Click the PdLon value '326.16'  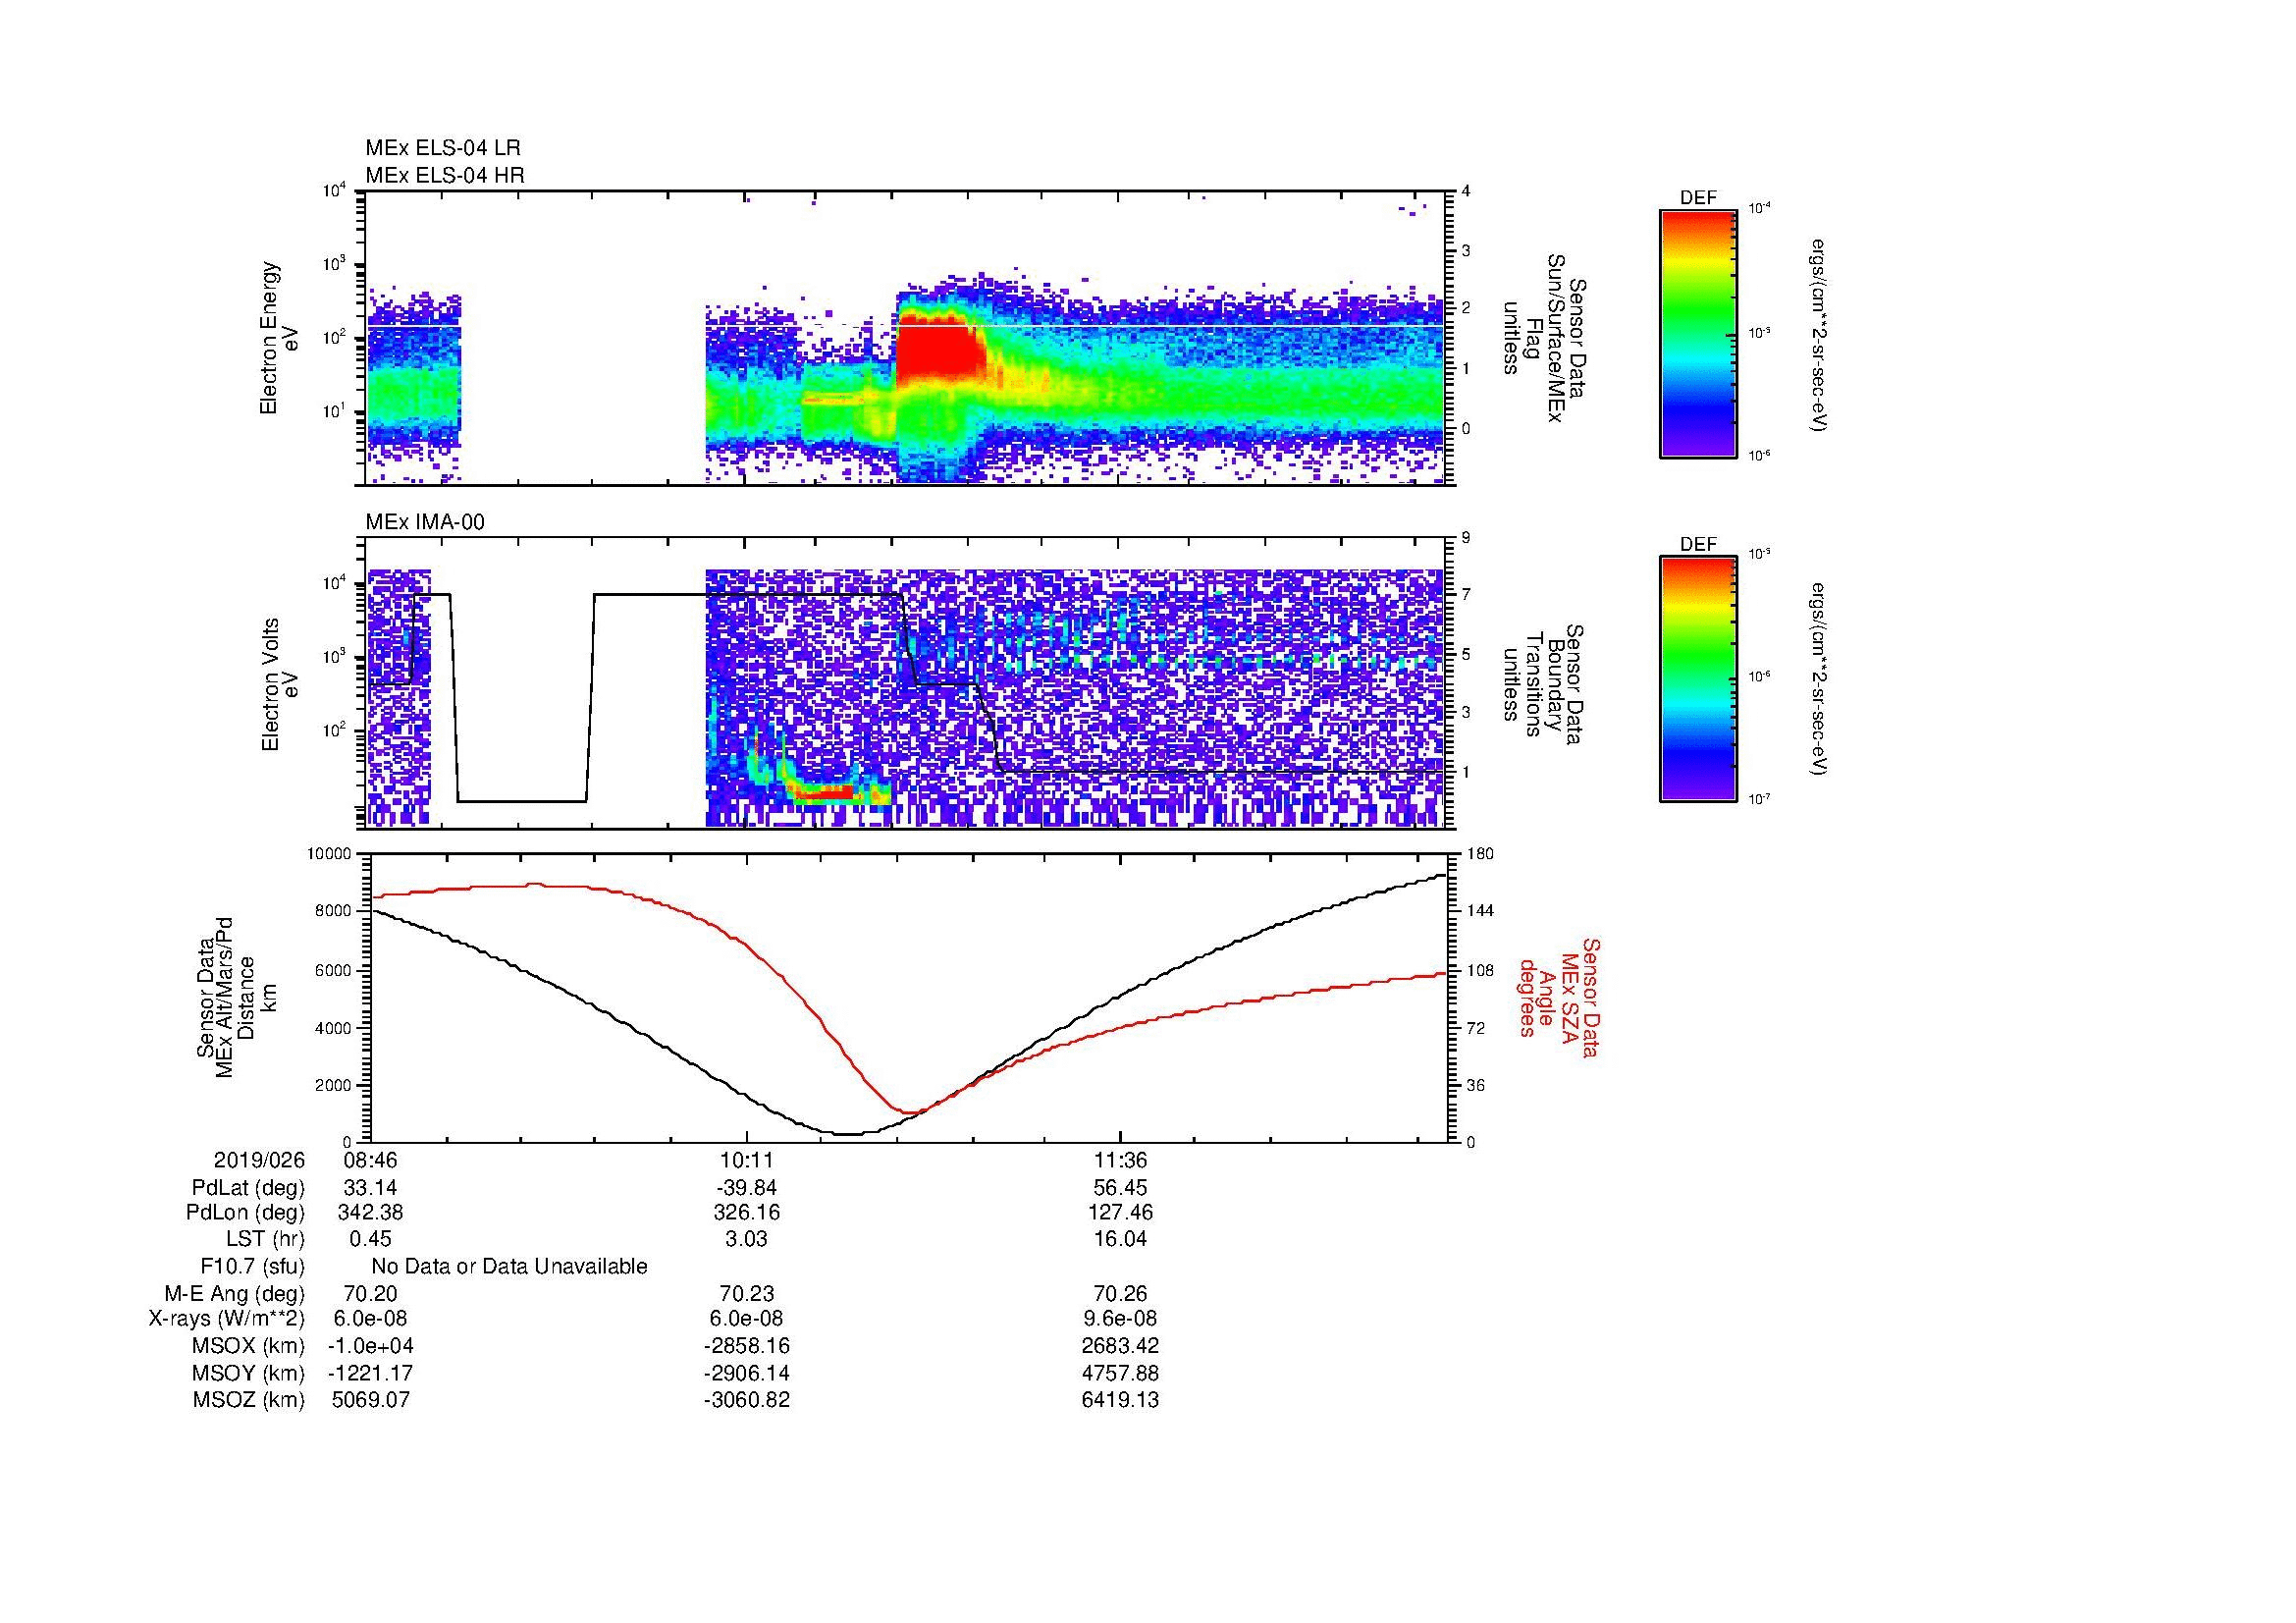tap(746, 1213)
